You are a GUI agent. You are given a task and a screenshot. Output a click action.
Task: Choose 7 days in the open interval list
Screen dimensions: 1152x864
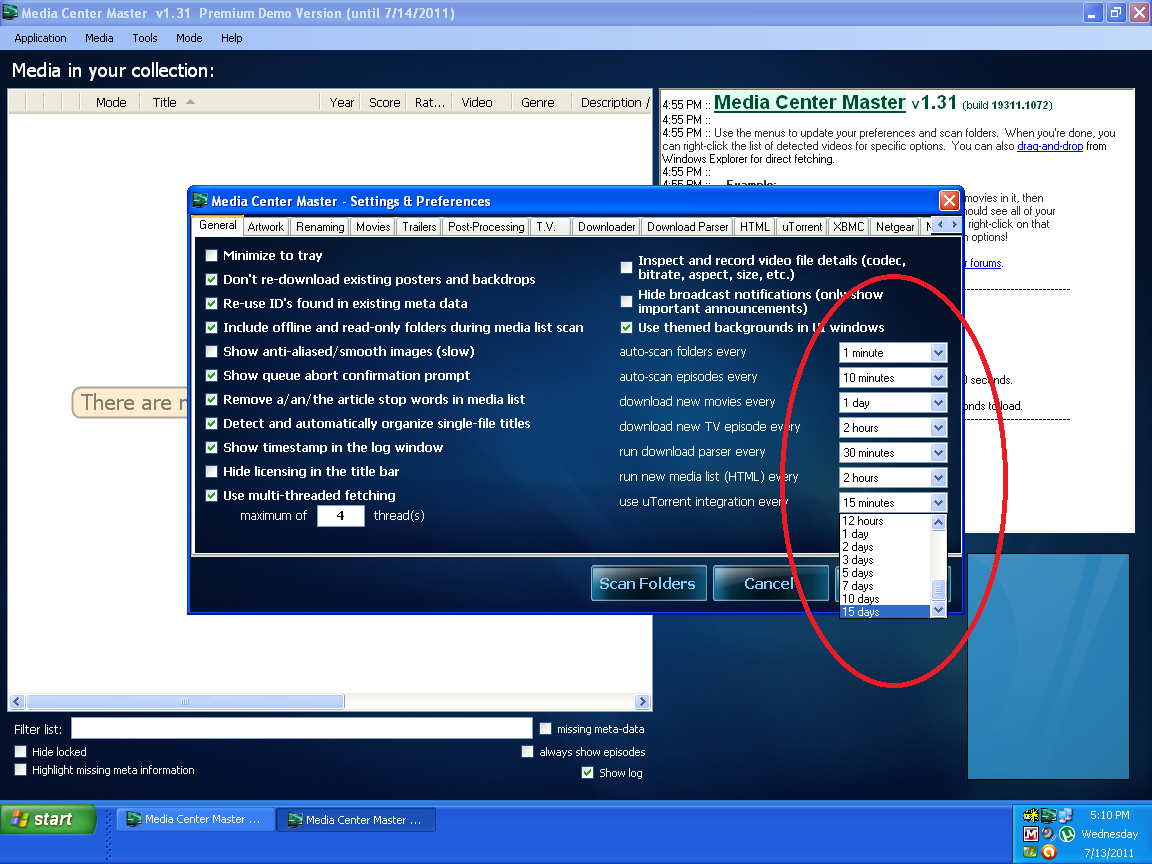(885, 586)
